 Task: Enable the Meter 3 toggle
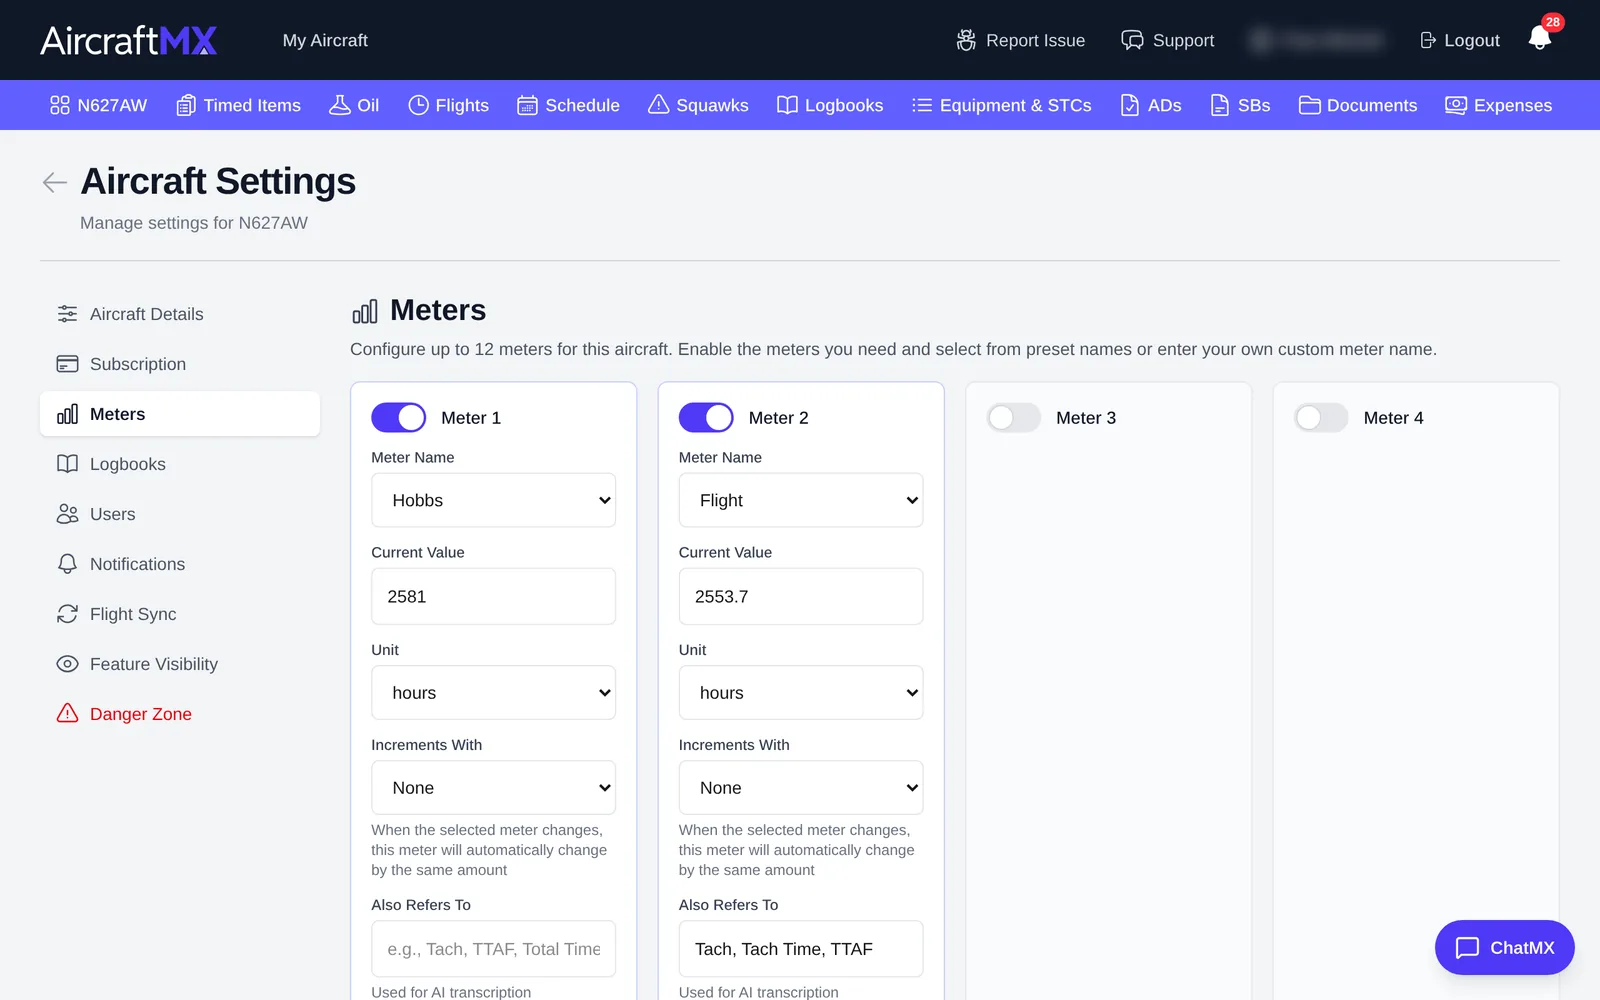1014,417
